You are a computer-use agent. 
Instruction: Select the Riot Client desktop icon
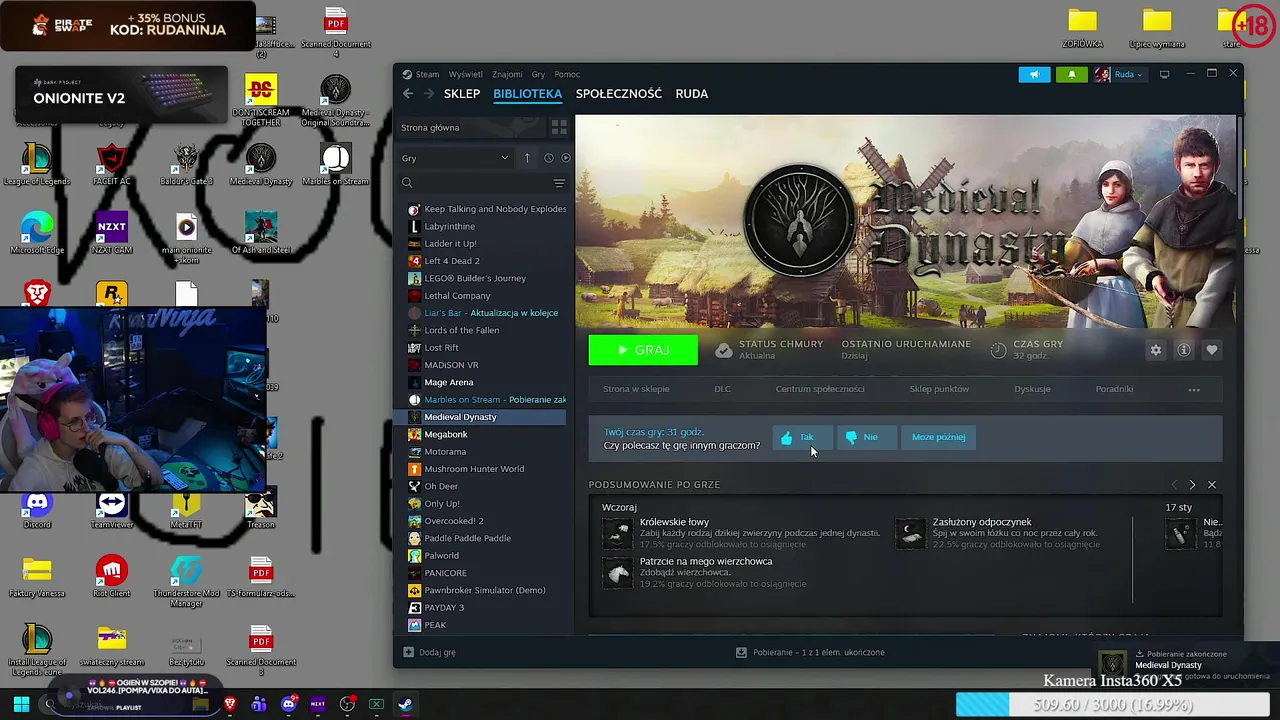[x=112, y=577]
